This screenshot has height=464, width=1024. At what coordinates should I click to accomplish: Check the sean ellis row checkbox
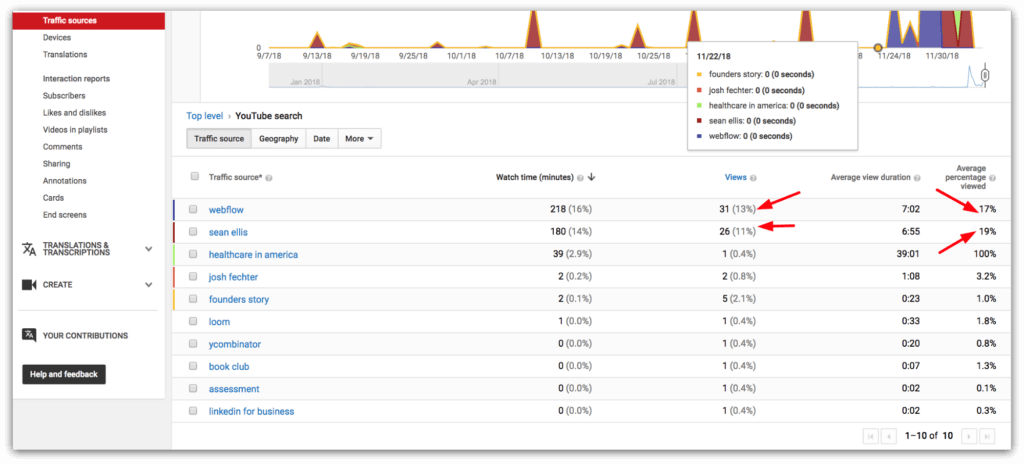tap(193, 232)
